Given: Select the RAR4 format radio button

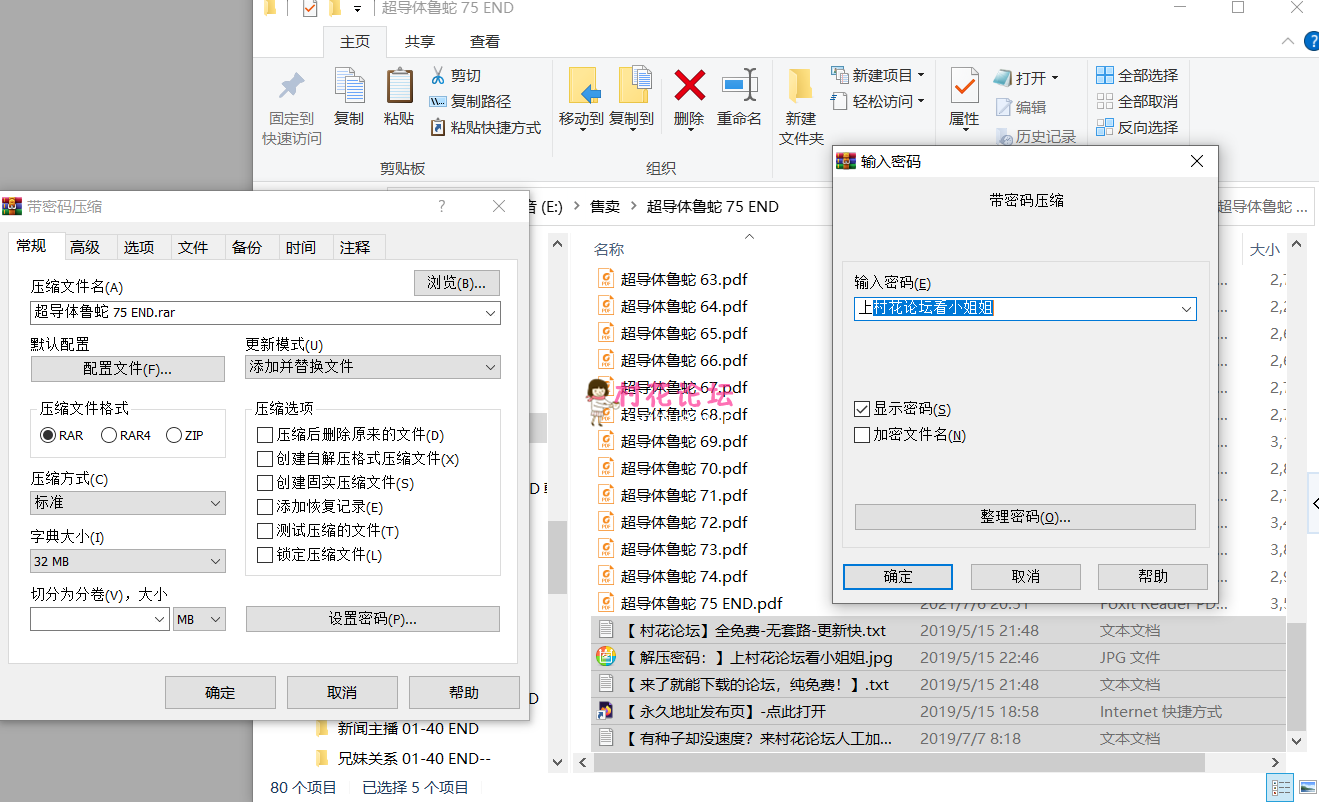Looking at the screenshot, I should (x=109, y=435).
